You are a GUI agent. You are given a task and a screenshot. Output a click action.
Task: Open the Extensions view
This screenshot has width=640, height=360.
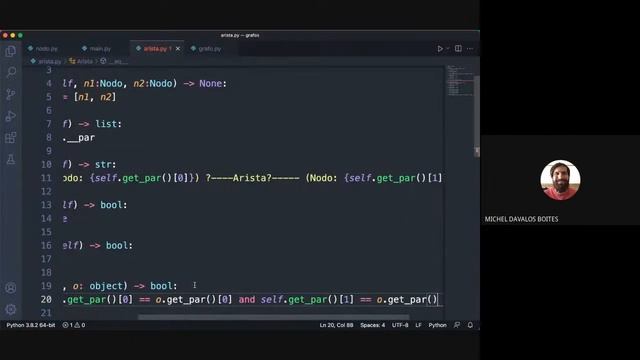coord(11,138)
